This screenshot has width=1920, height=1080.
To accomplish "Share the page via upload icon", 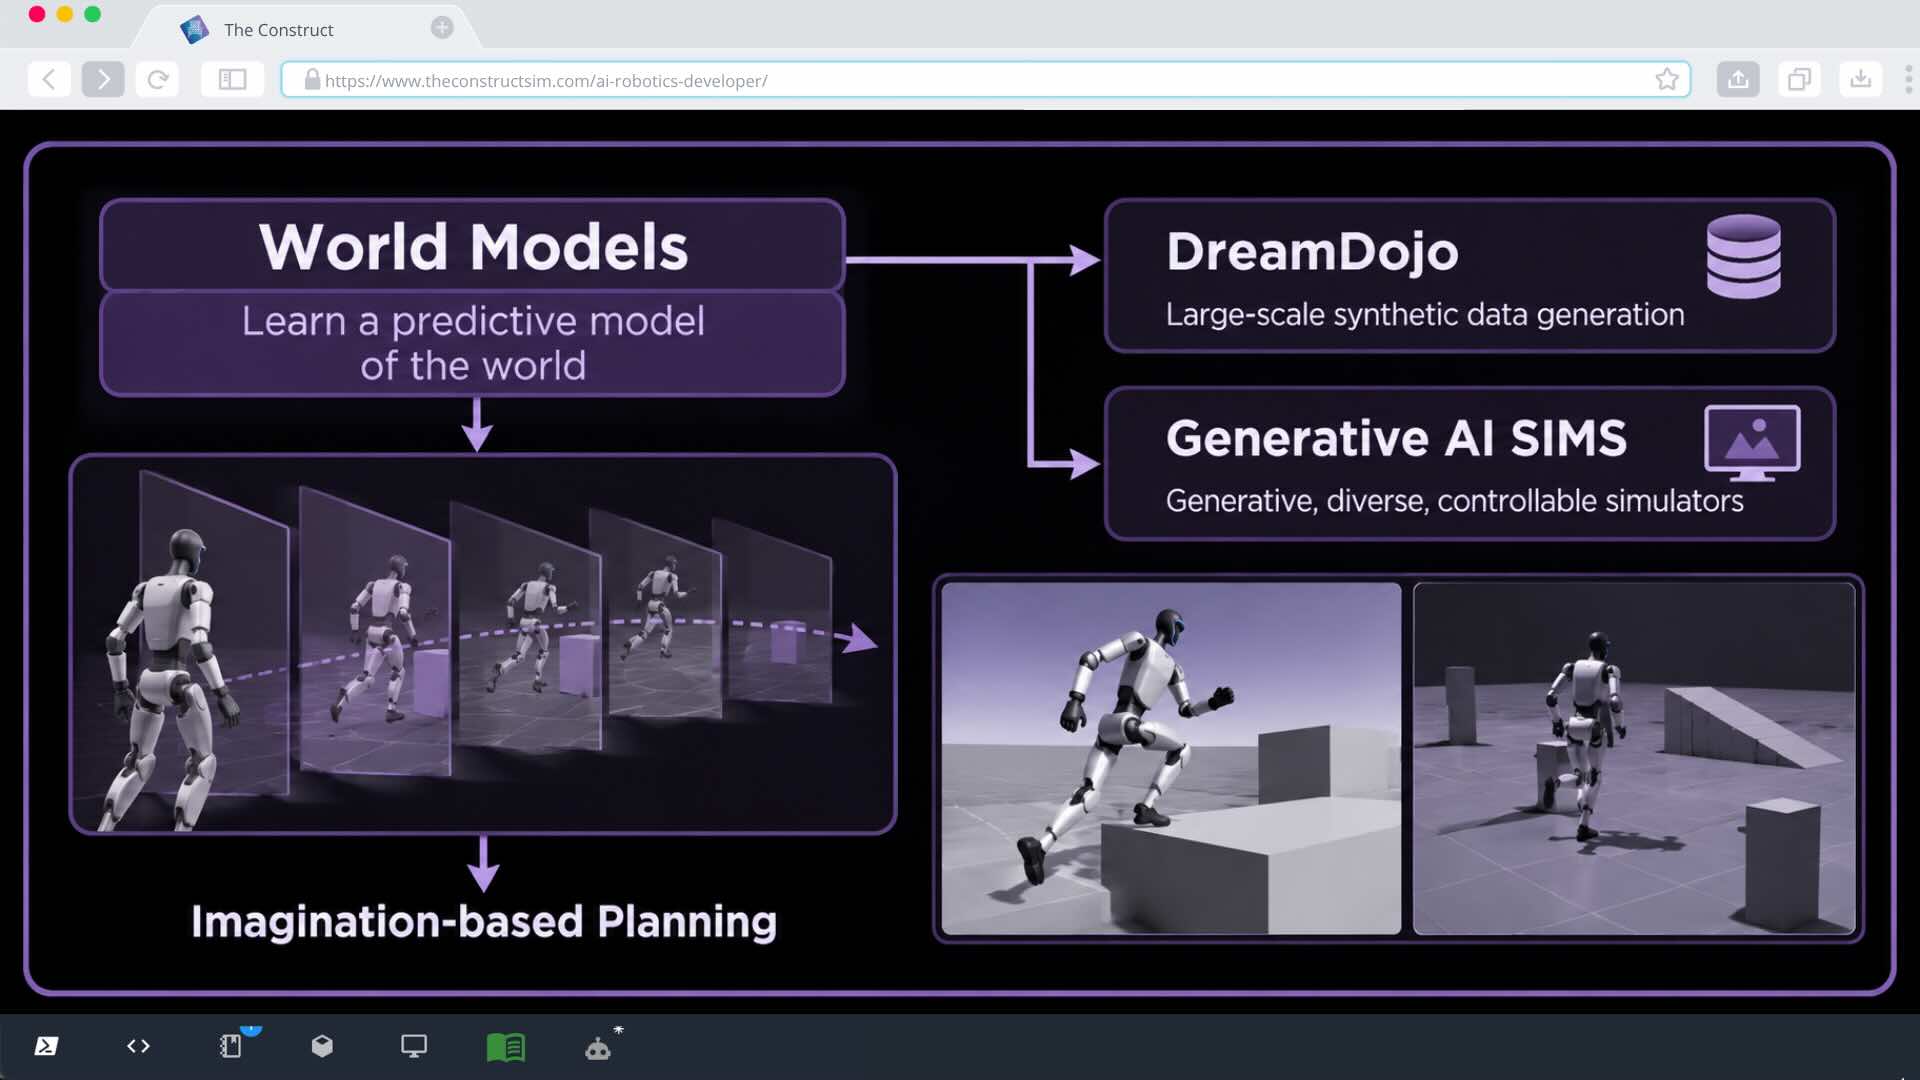I will [x=1738, y=79].
